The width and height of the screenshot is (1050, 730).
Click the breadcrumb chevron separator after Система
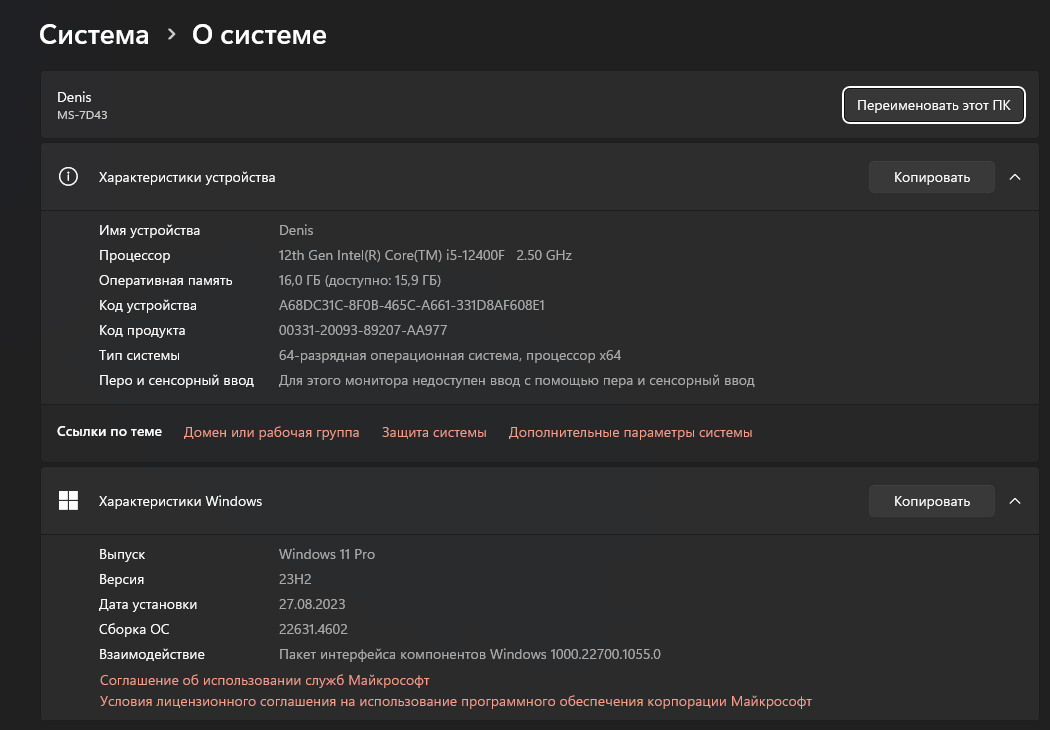pos(171,34)
